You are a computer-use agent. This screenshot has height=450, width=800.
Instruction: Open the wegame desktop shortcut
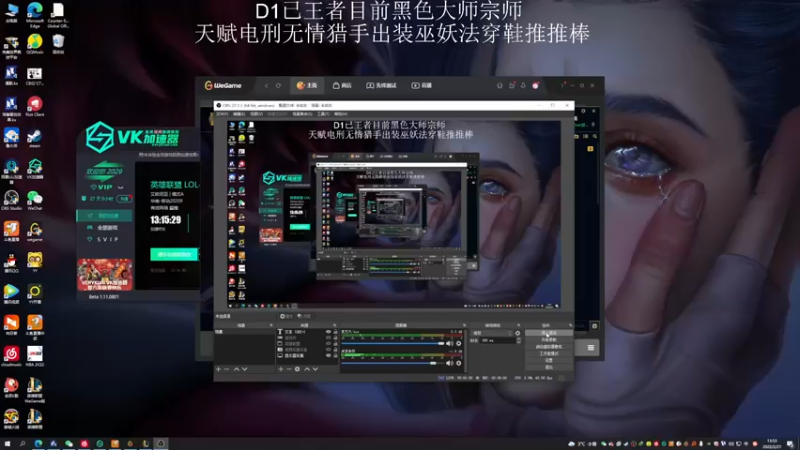[35, 232]
